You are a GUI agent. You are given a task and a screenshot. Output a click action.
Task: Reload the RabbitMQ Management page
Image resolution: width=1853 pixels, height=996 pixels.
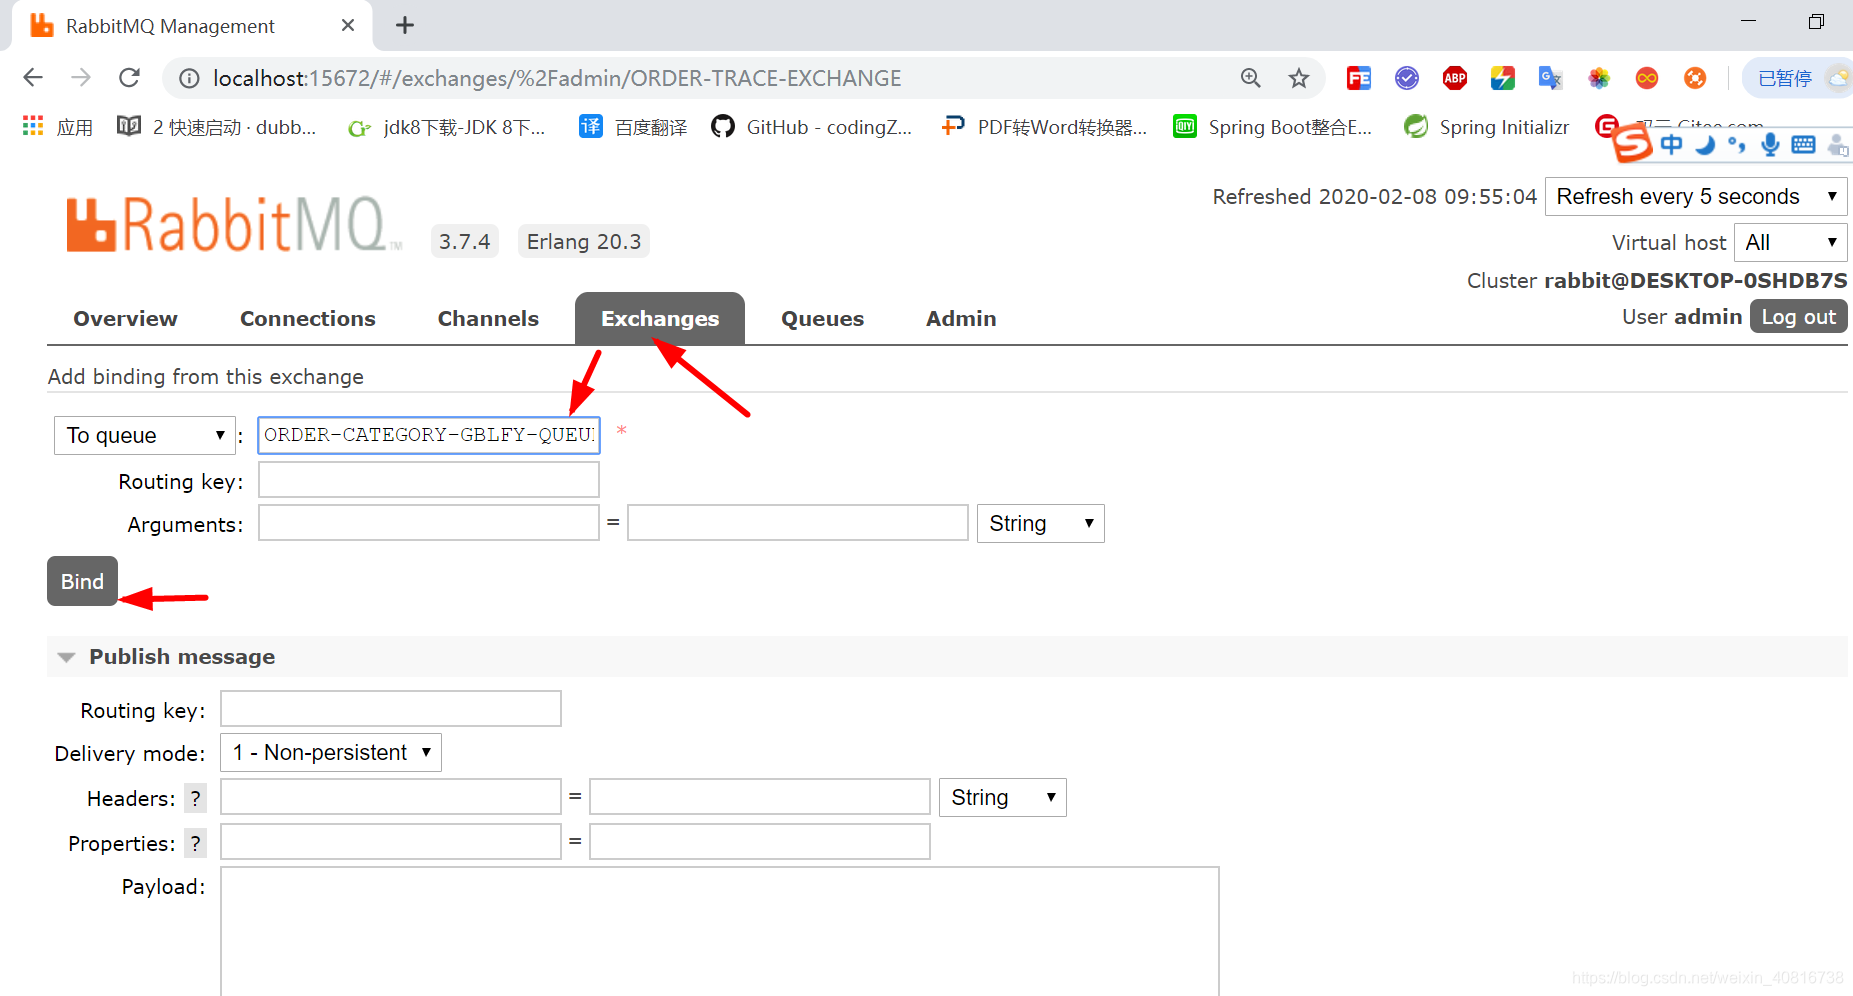click(129, 78)
